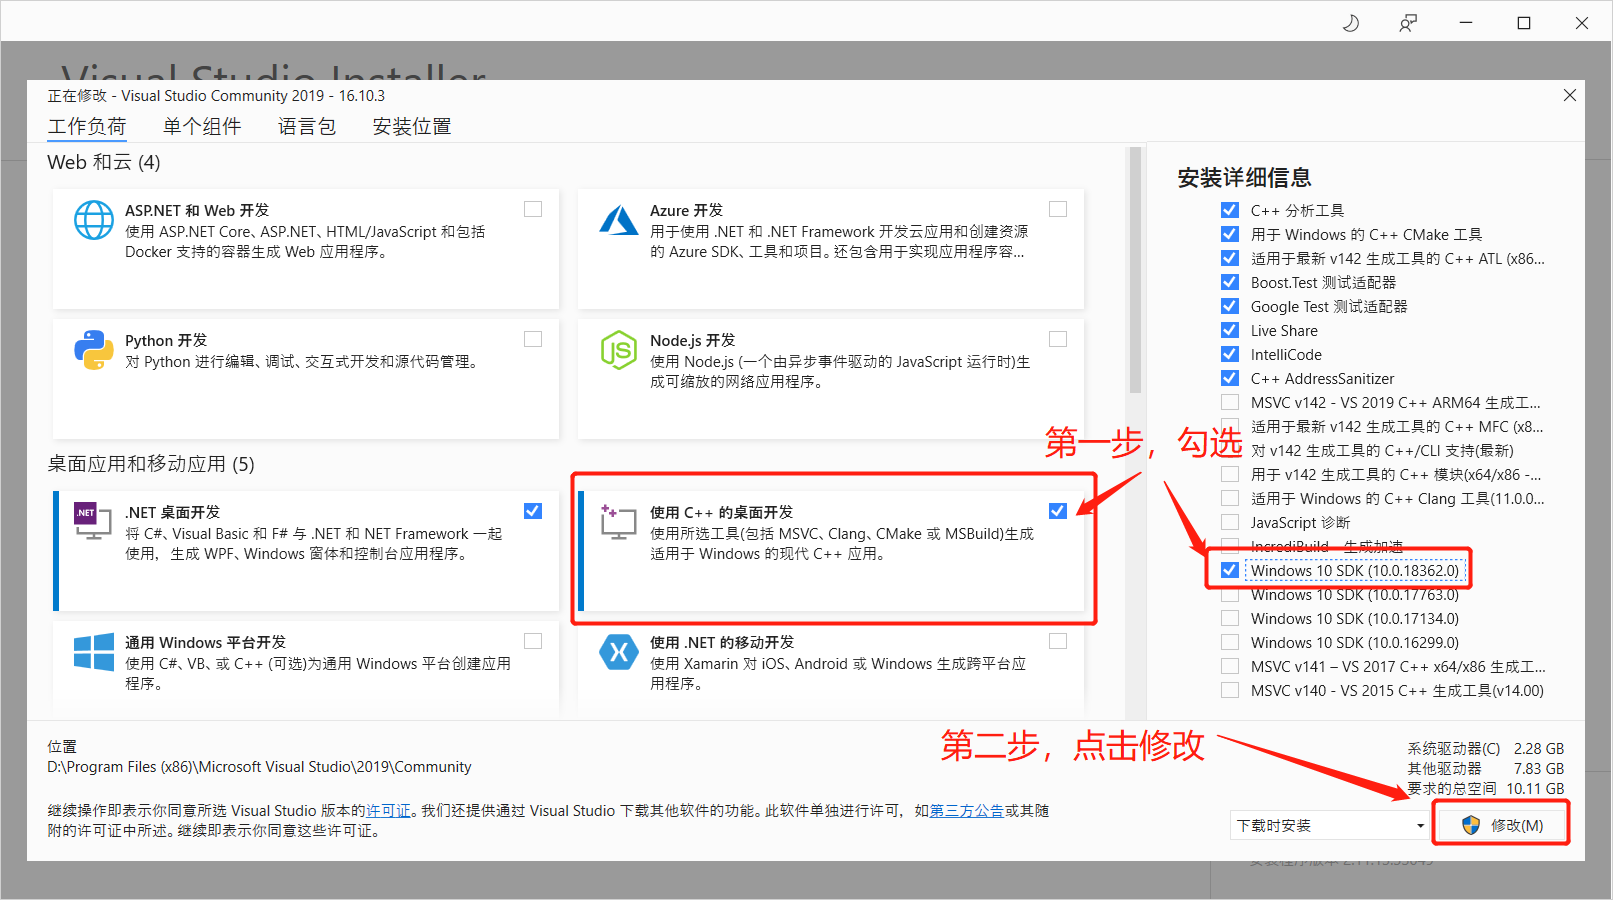Image resolution: width=1613 pixels, height=900 pixels.
Task: Click the 使用 C++ 的桌面开发 monitor icon
Action: coord(619,521)
